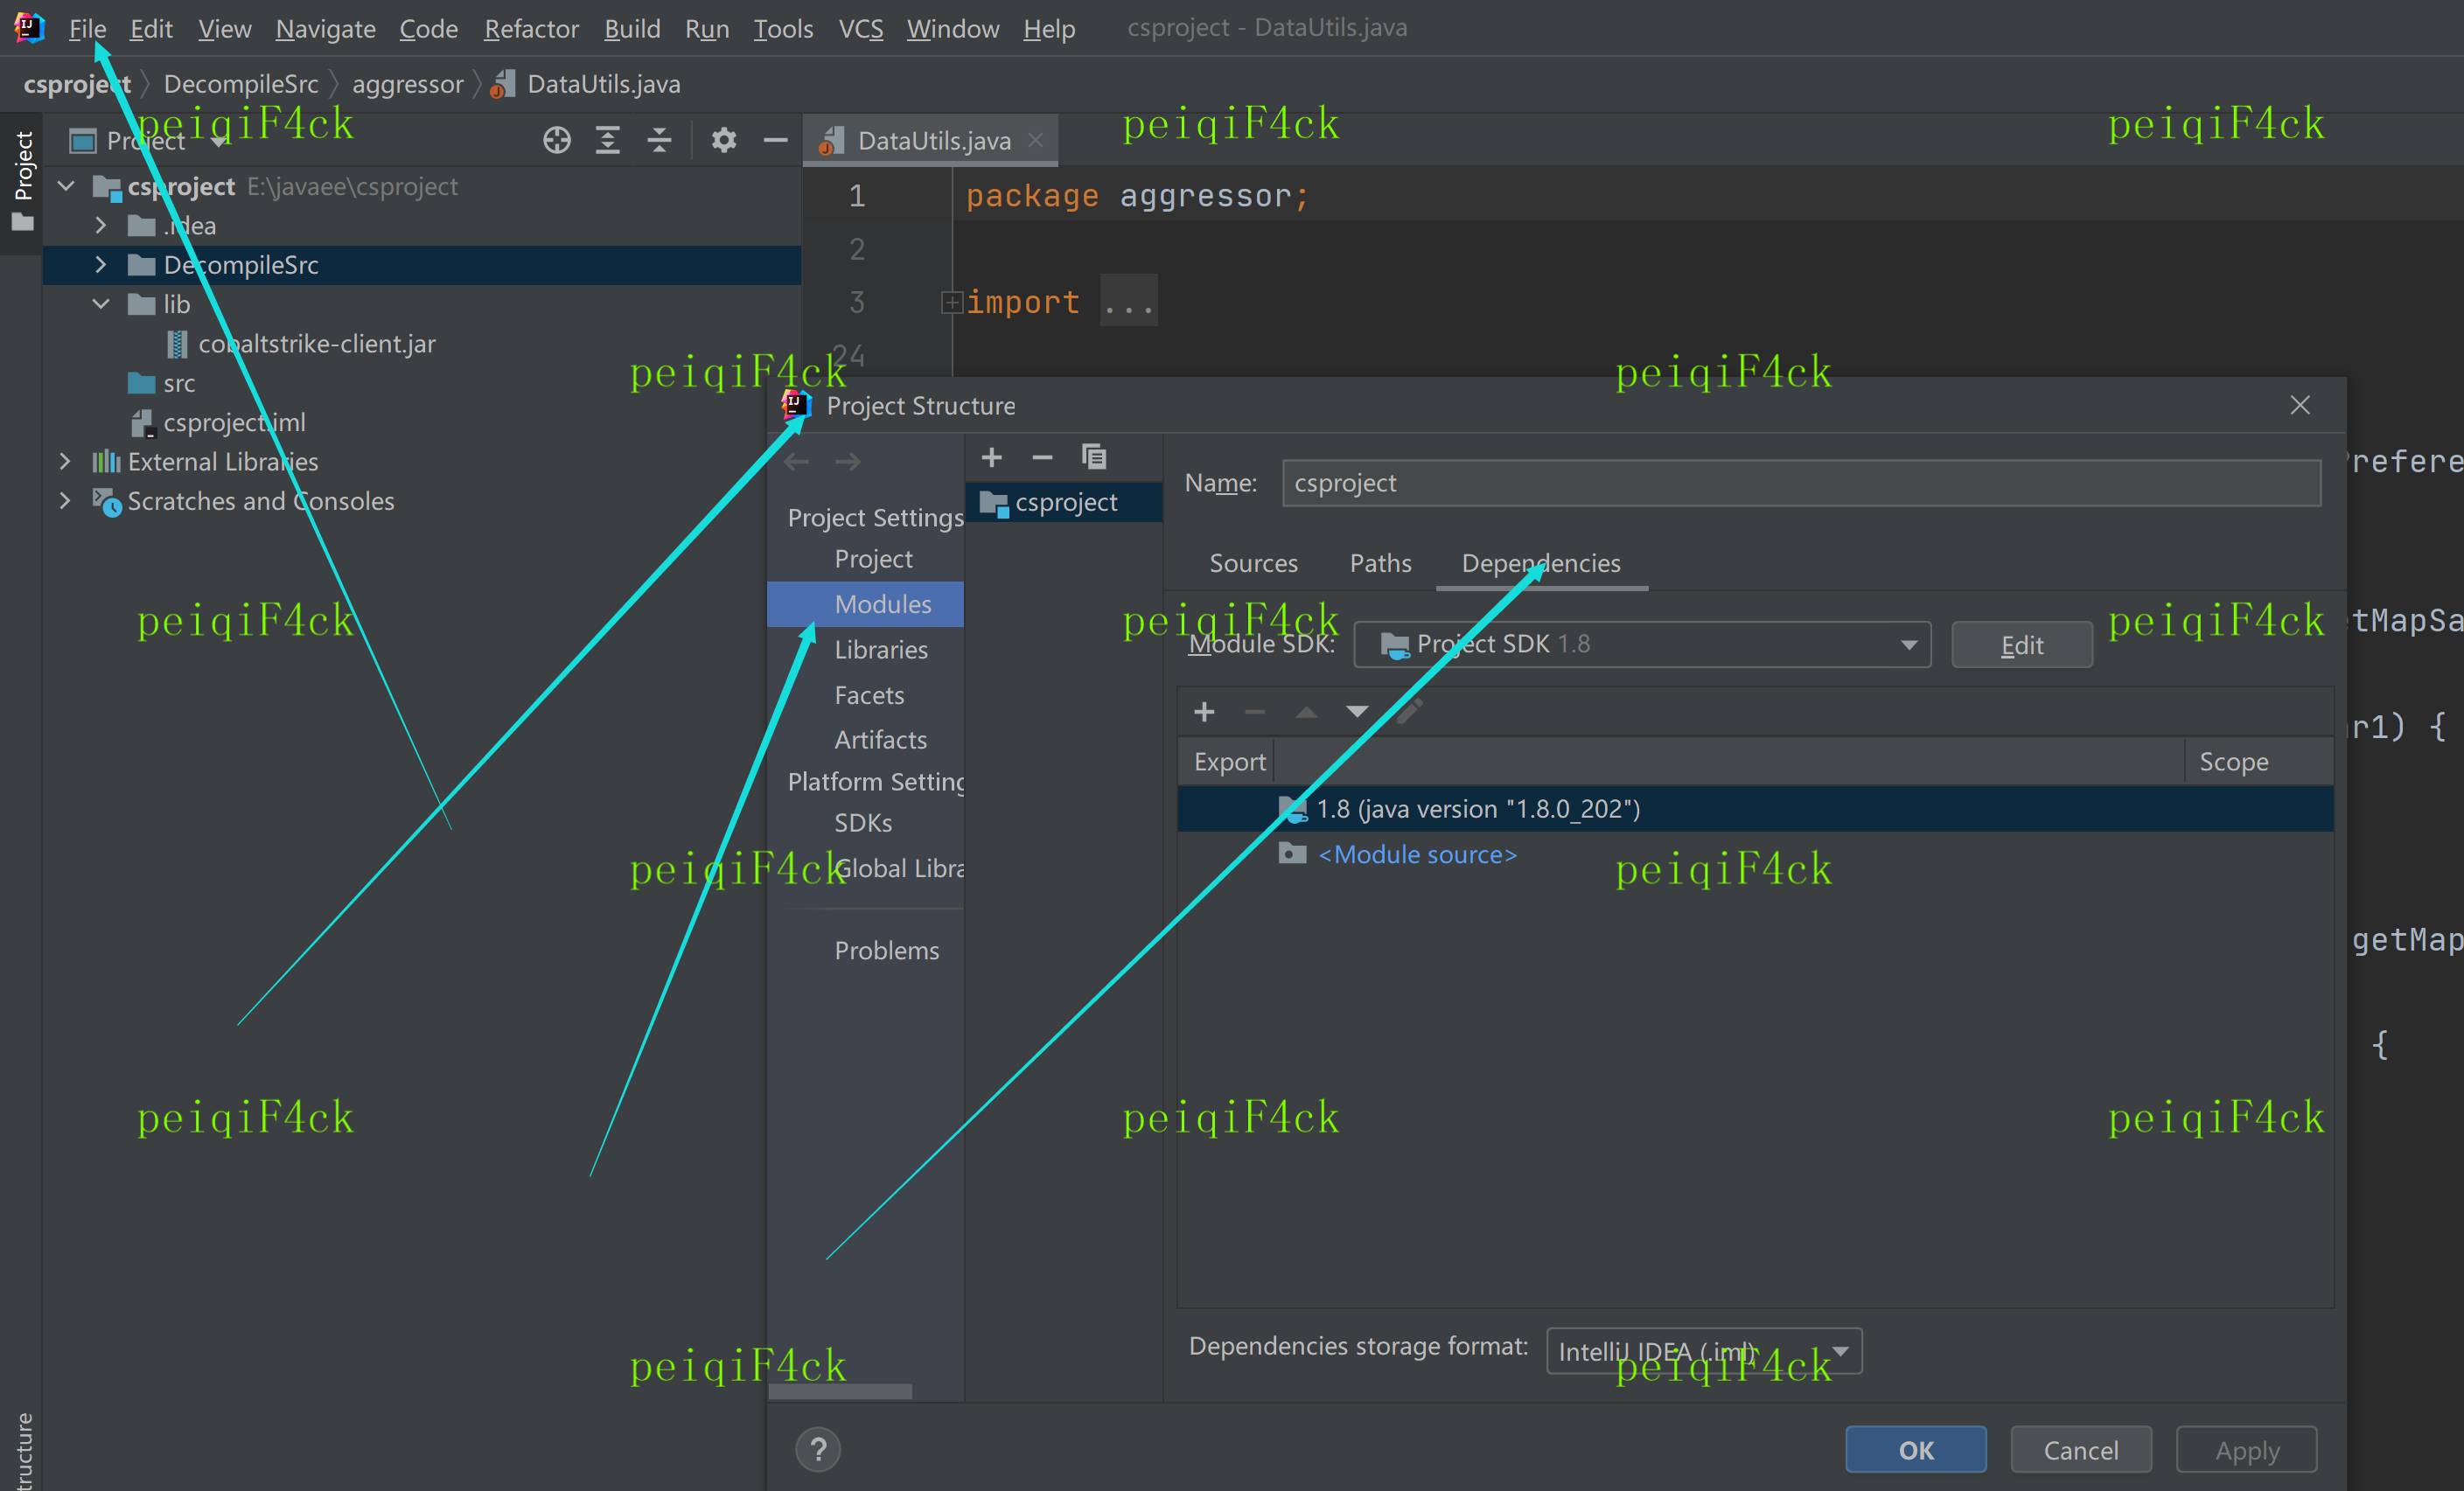Click the left panel horizontal scrollbar
Screen dimensions: 2464x1491
pos(840,1391)
